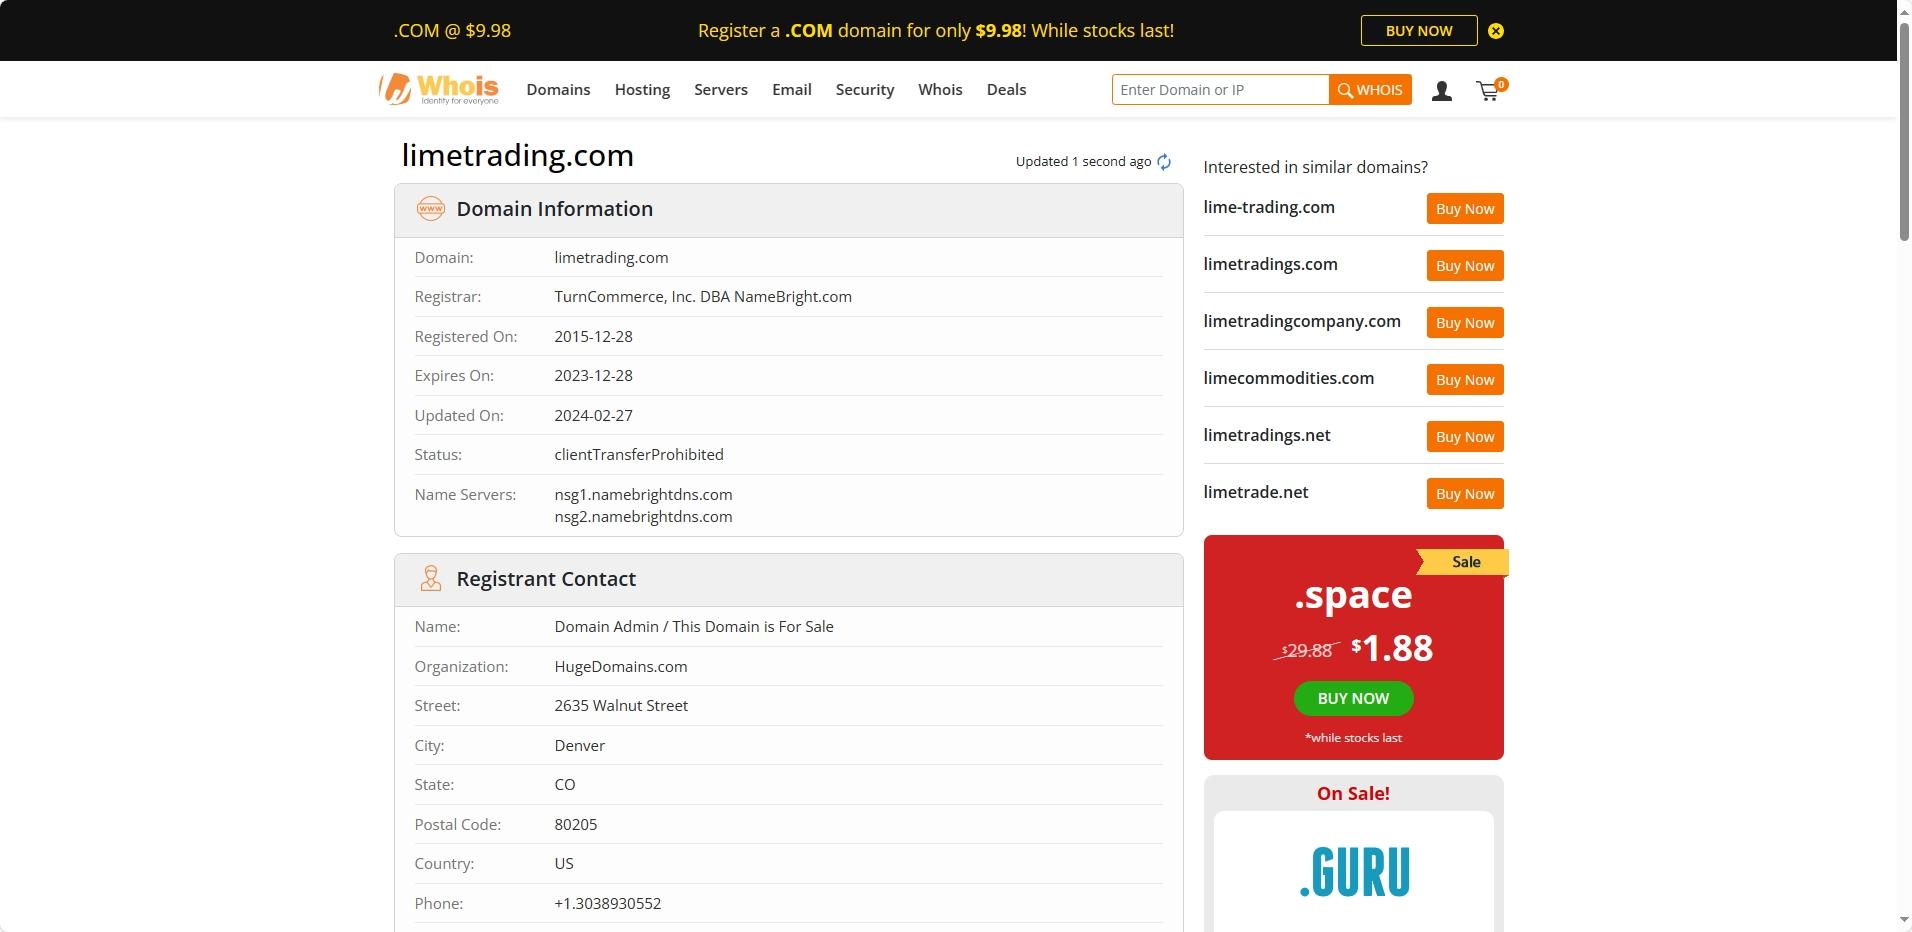Screen dimensions: 1912x932
Task: Buy limetradings.com with Buy Now
Action: click(1465, 266)
